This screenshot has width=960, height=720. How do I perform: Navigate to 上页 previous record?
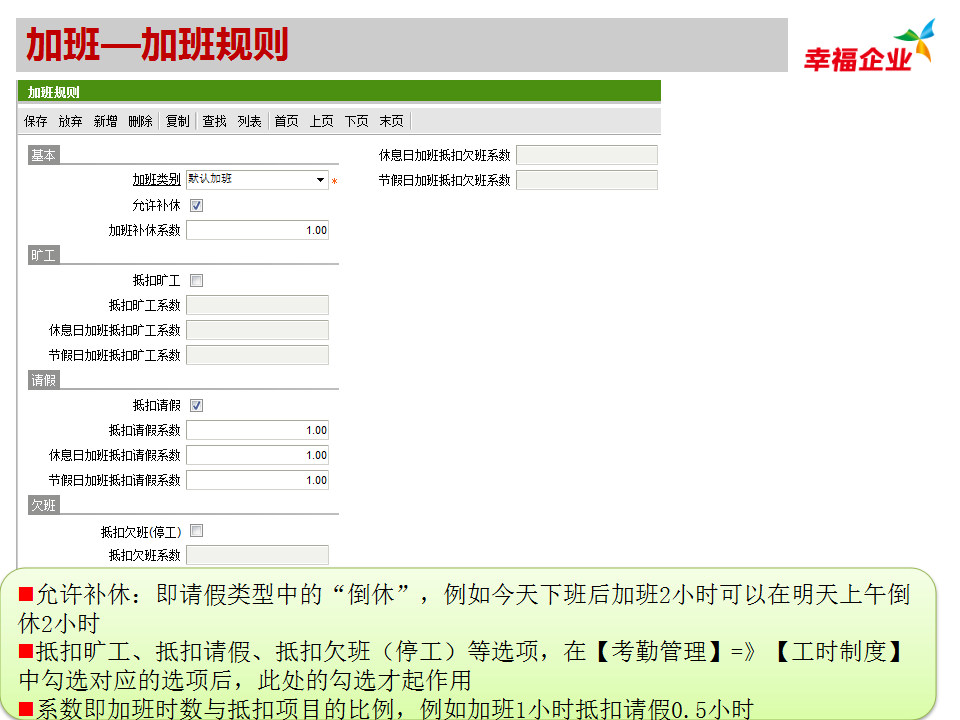click(321, 121)
